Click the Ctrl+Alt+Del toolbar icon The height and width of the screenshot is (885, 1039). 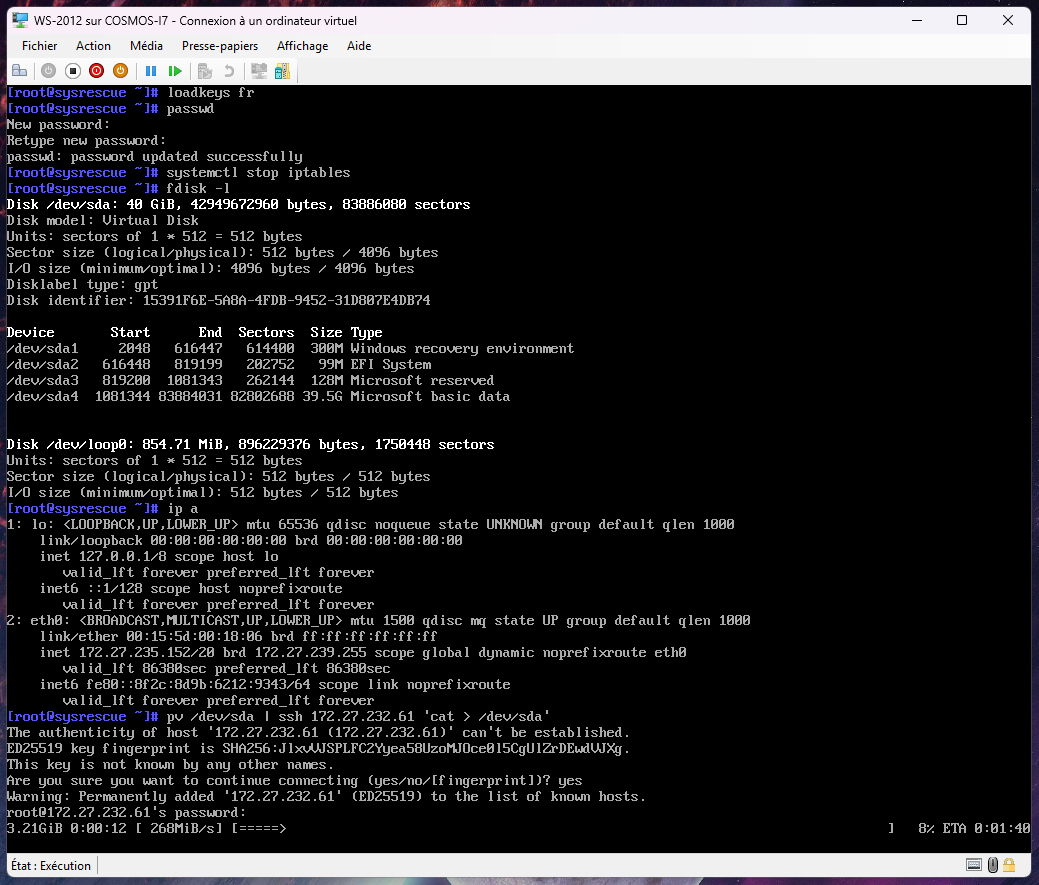pyautogui.click(x=19, y=71)
